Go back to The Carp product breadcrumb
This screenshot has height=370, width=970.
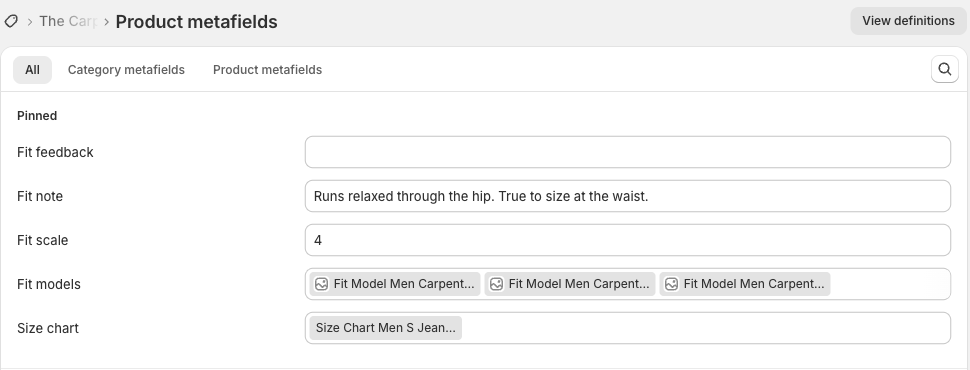(x=68, y=22)
